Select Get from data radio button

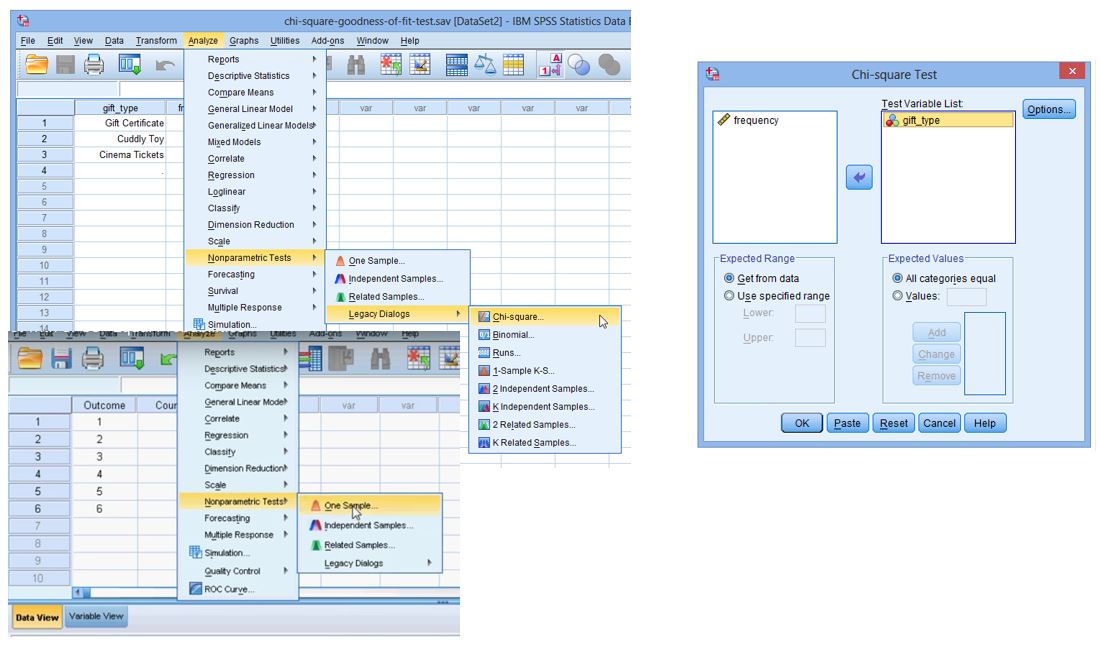coord(729,278)
